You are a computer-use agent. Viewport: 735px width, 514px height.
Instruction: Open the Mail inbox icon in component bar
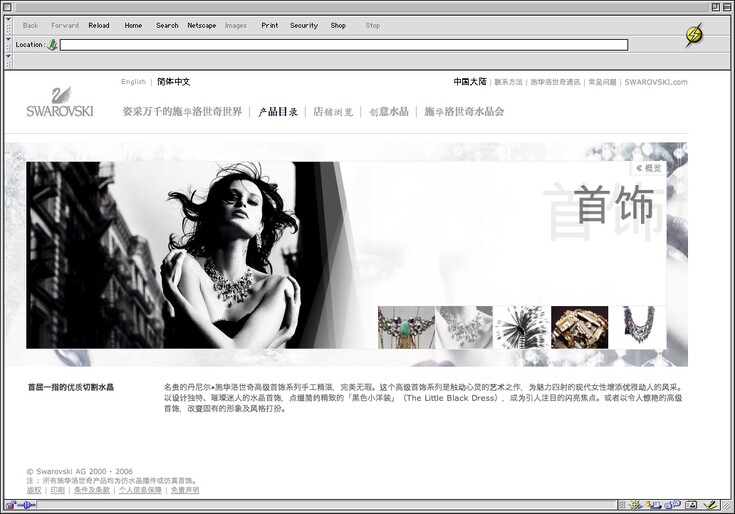click(x=653, y=505)
